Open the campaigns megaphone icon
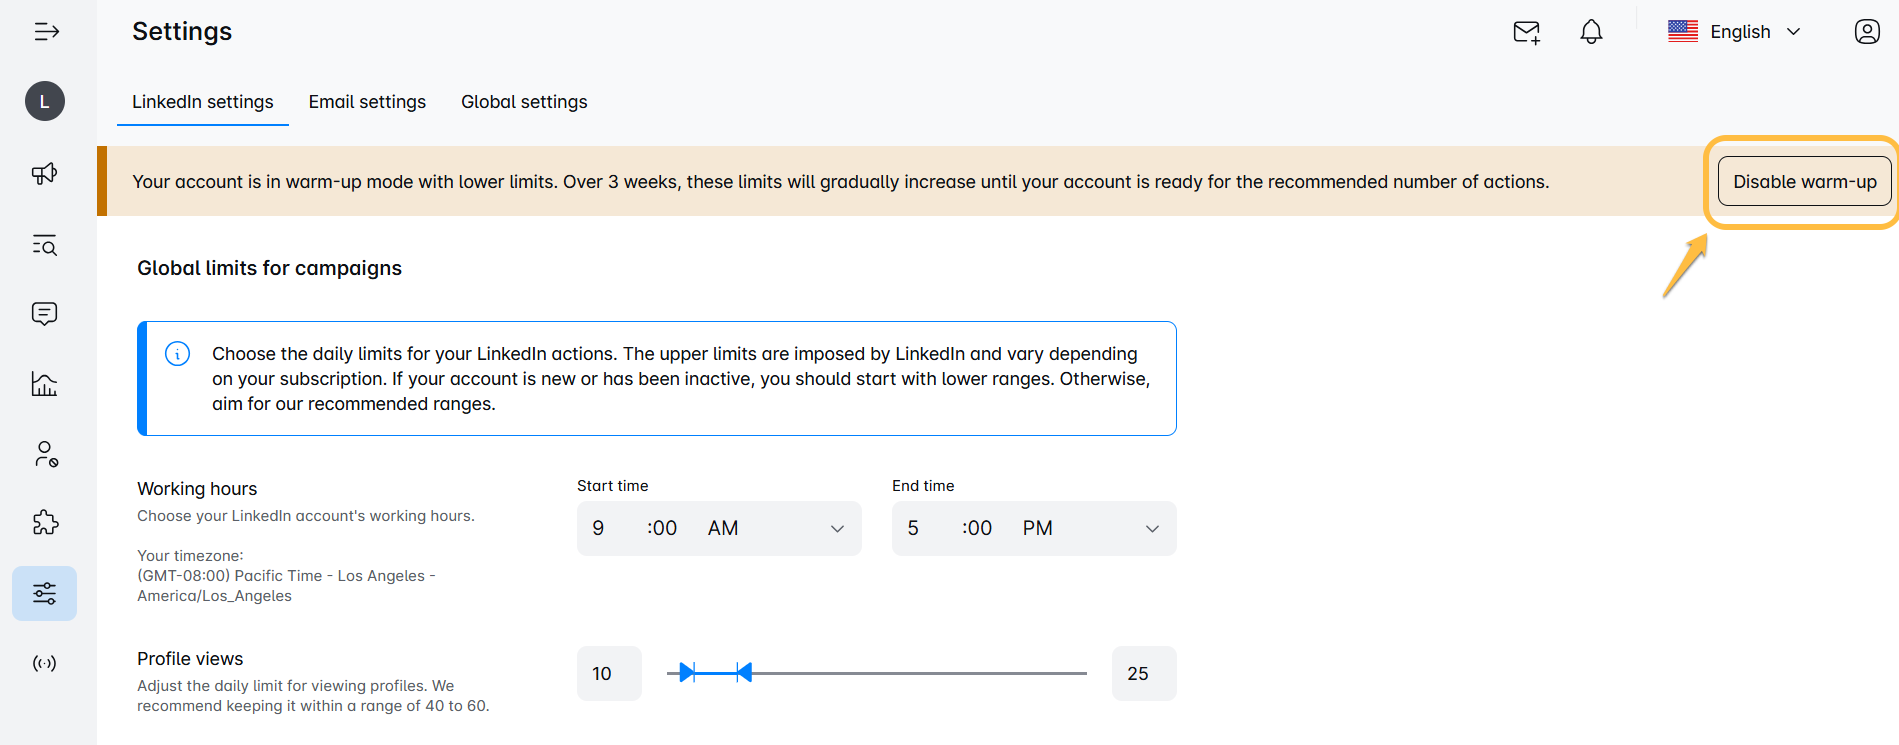1899x745 pixels. pyautogui.click(x=45, y=174)
